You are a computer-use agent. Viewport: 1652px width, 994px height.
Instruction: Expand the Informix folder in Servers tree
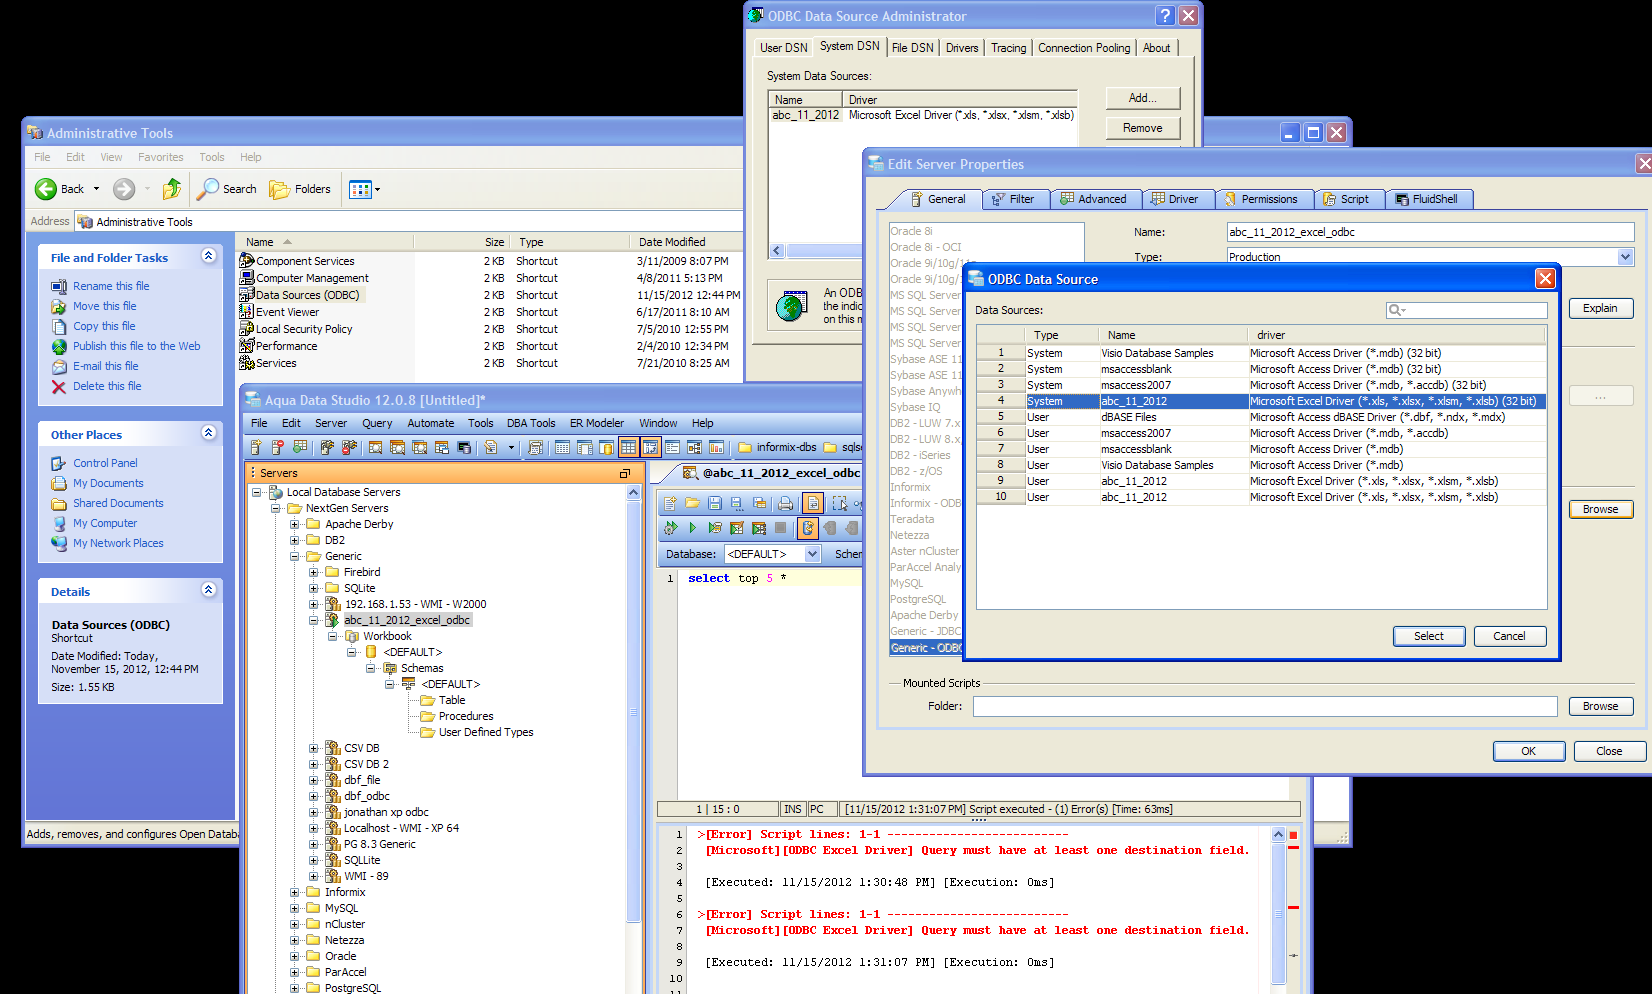click(295, 892)
